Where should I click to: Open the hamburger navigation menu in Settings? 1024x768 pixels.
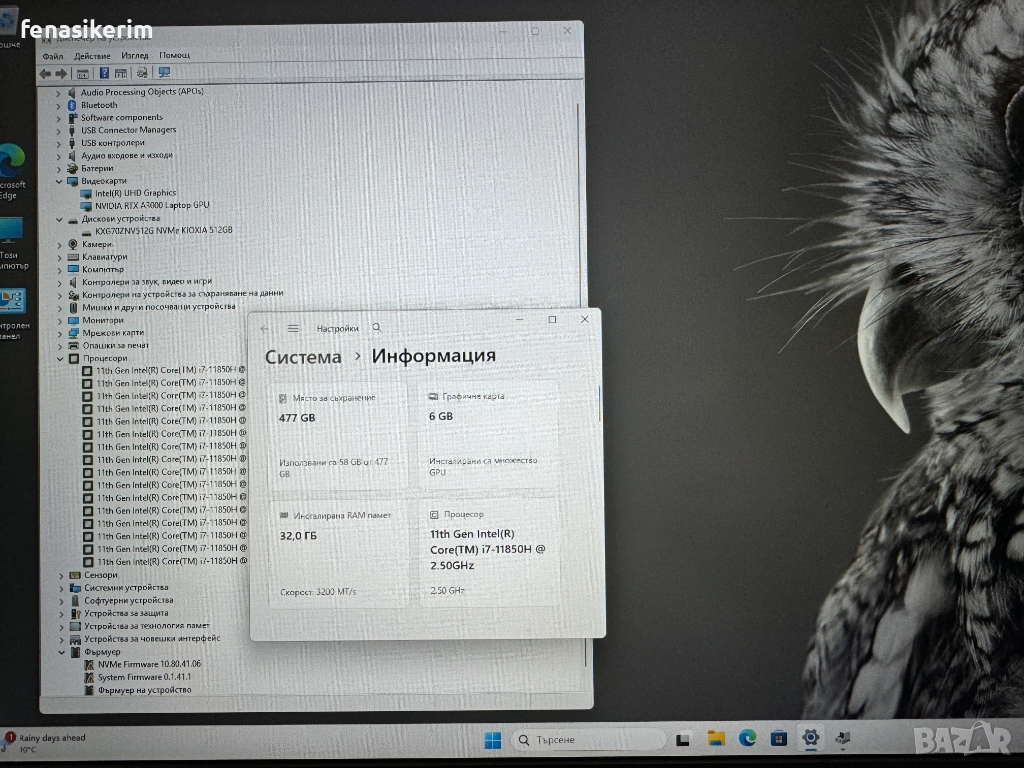coord(293,328)
